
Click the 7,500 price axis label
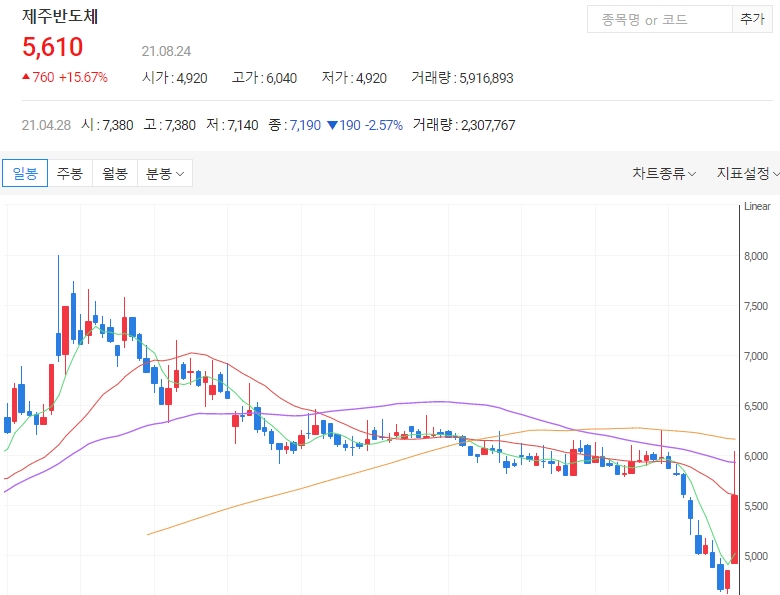756,306
